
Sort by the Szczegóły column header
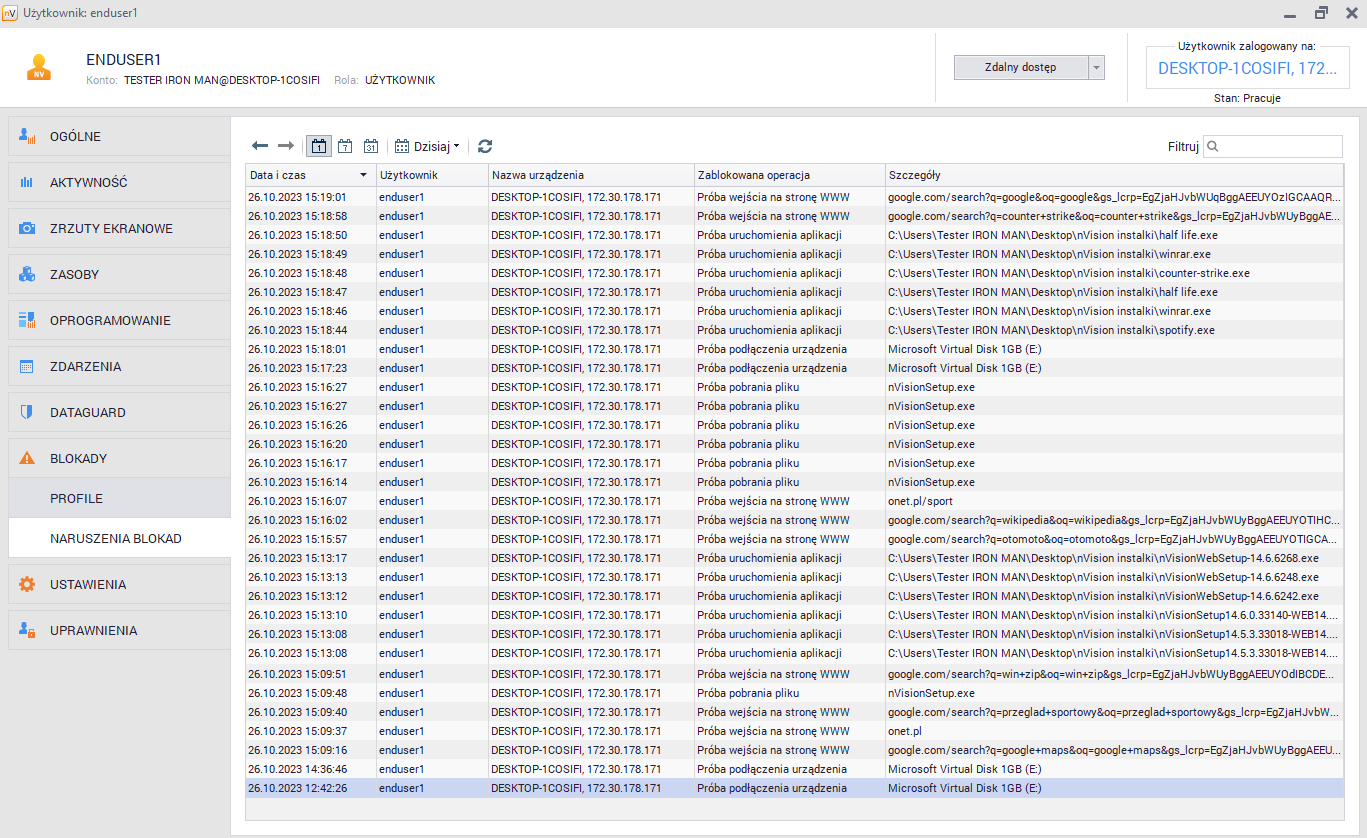point(1114,175)
